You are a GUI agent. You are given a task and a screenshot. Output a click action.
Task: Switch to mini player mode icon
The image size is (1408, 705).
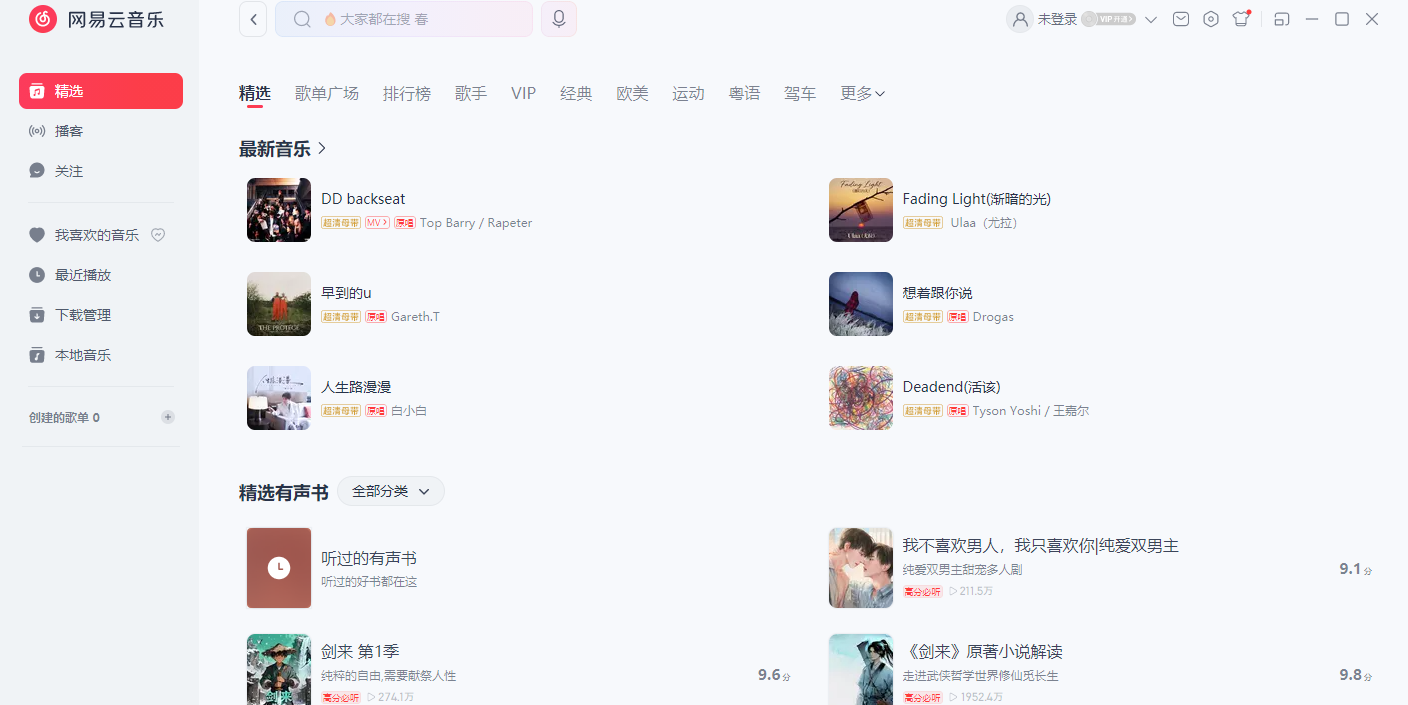point(1282,19)
